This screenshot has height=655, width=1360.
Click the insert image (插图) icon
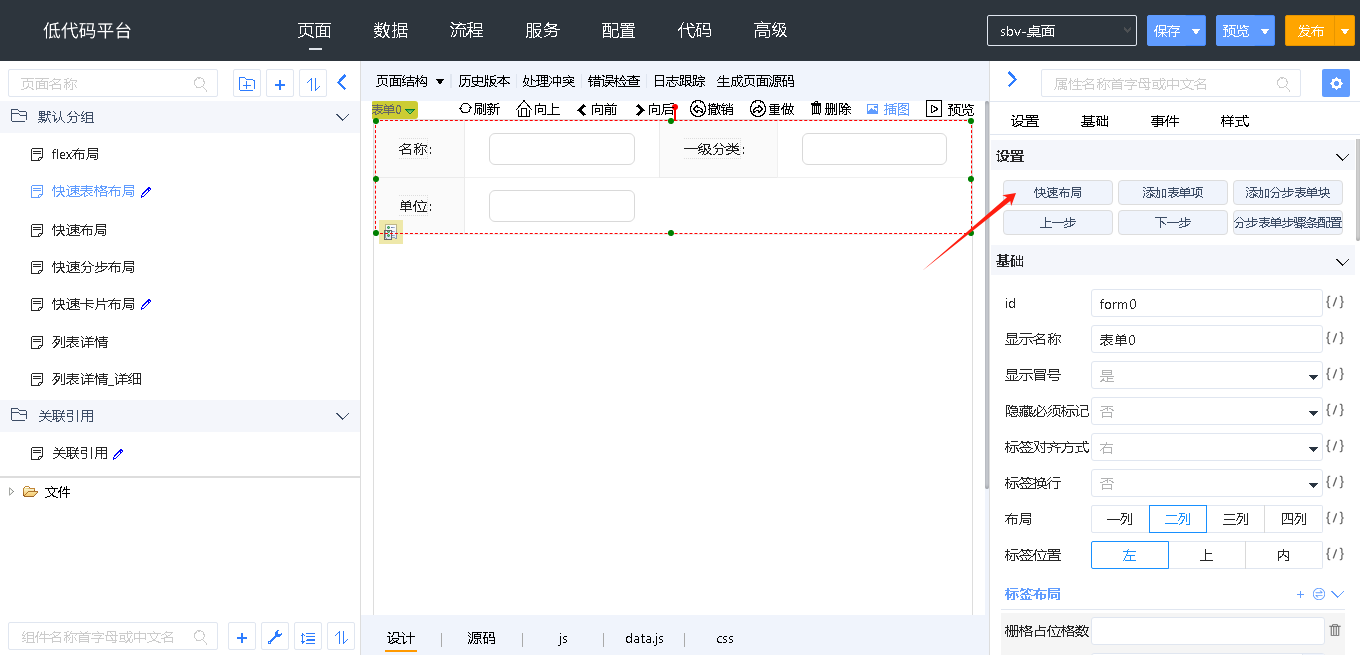[872, 109]
